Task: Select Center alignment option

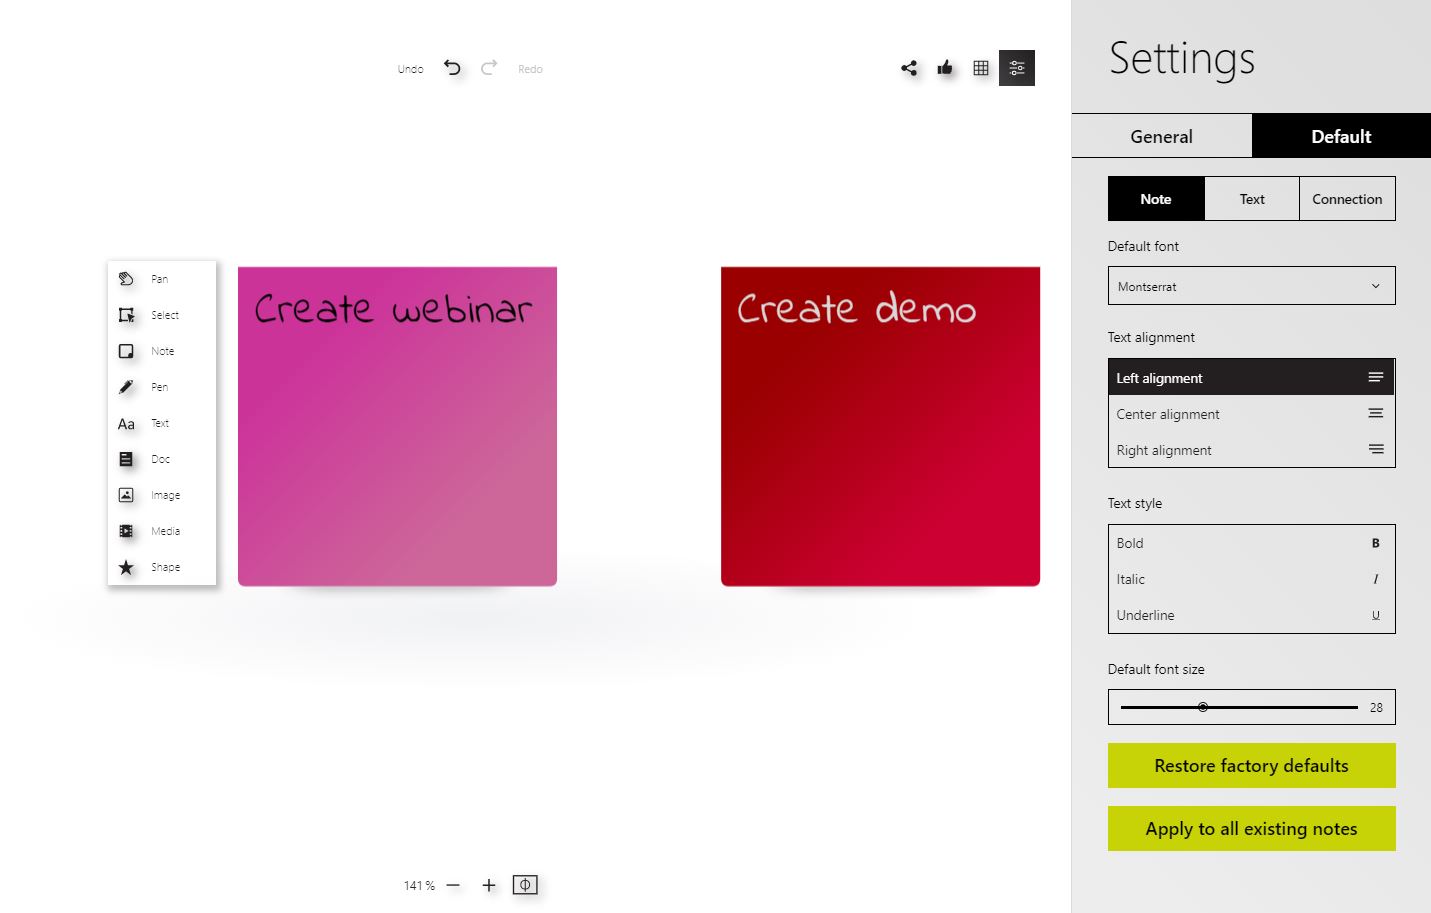Action: click(1251, 414)
